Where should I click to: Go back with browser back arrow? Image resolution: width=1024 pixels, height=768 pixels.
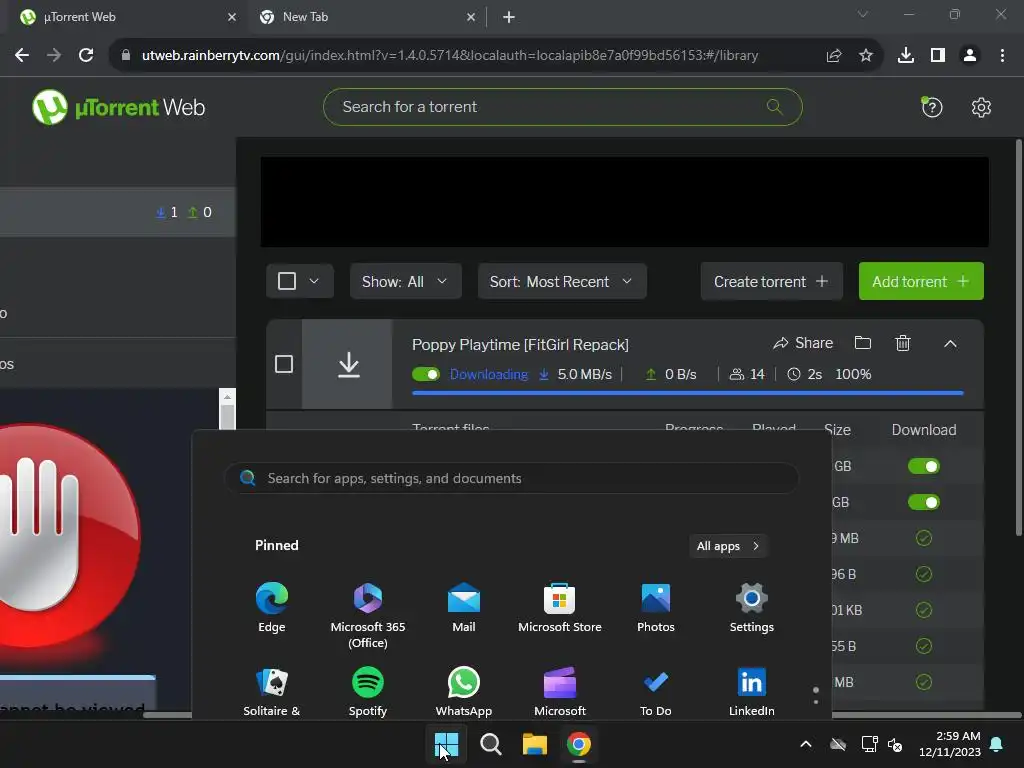point(22,56)
